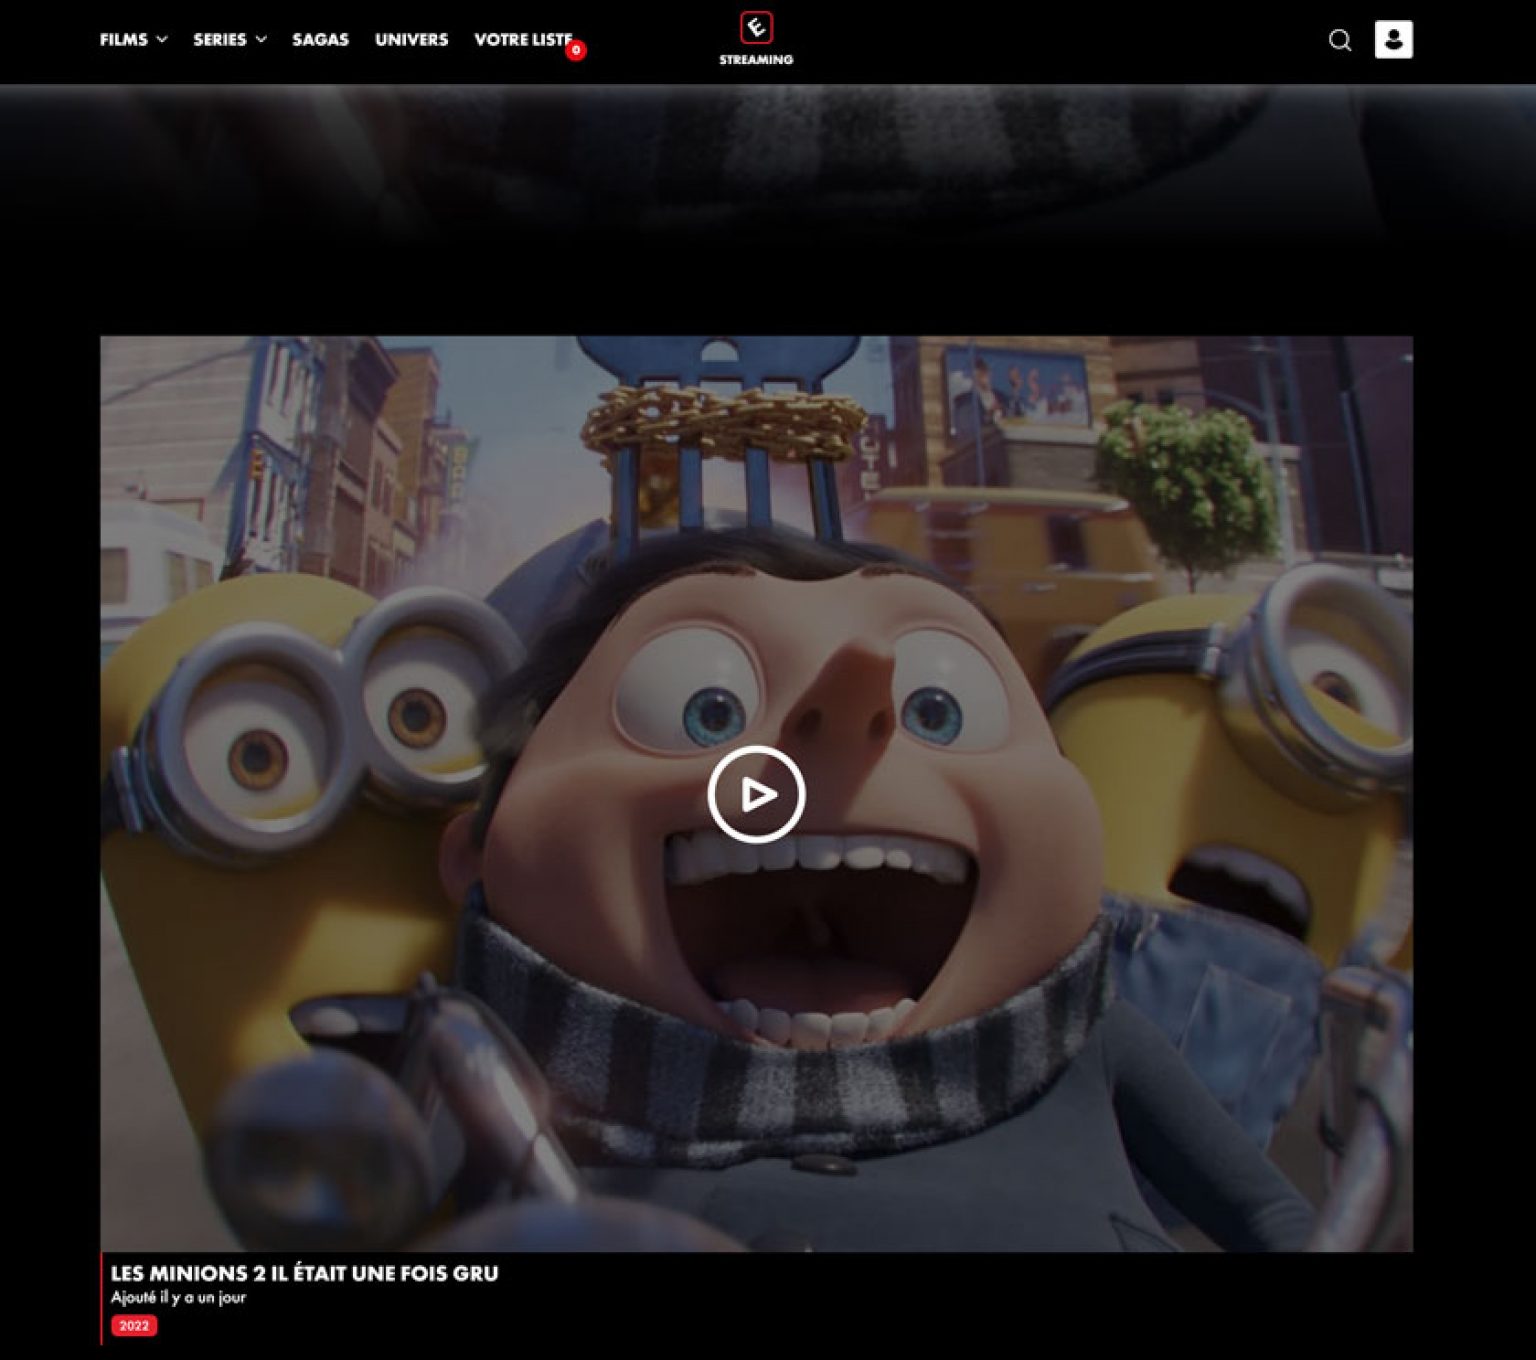Open Votre Liste watchlist
This screenshot has width=1536, height=1360.
click(521, 40)
